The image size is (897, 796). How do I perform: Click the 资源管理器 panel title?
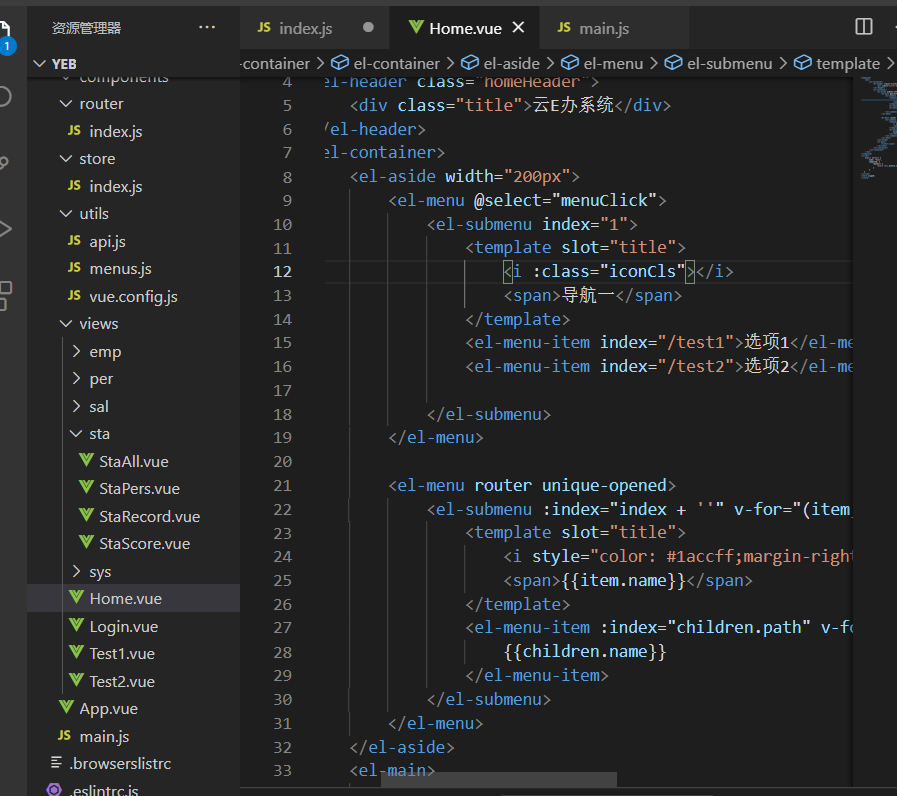[x=86, y=28]
